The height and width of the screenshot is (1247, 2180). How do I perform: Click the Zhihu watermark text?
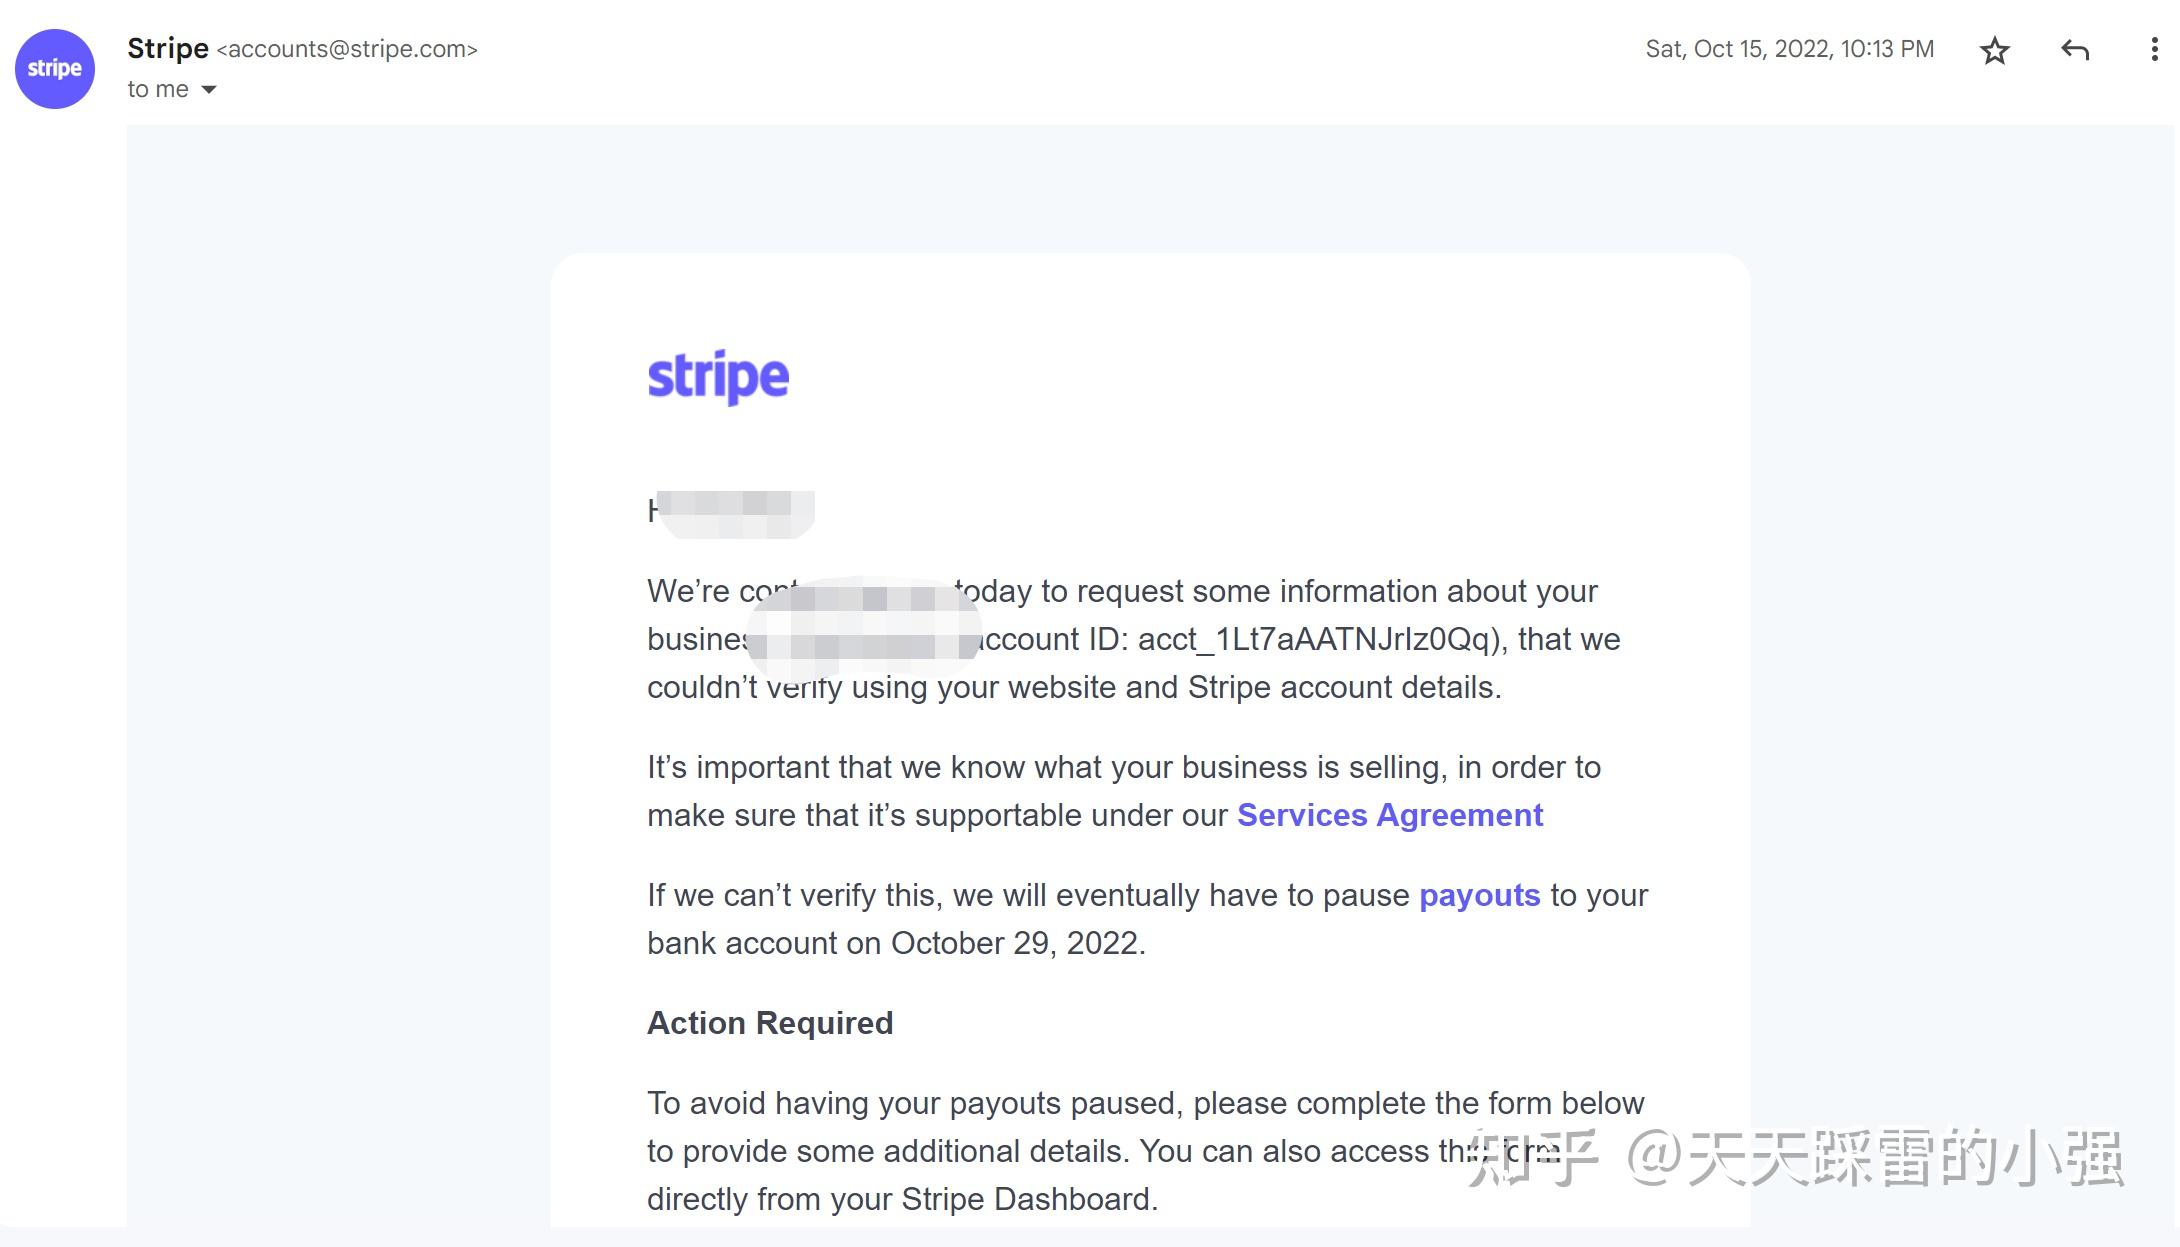click(x=1795, y=1158)
